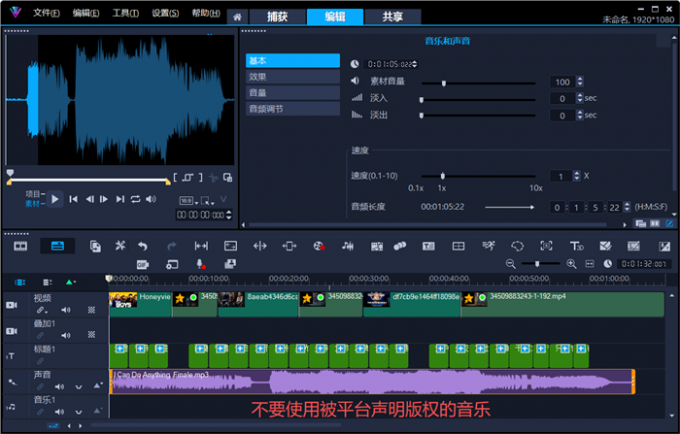
Task: Open the 帮助 menu
Action: click(206, 13)
